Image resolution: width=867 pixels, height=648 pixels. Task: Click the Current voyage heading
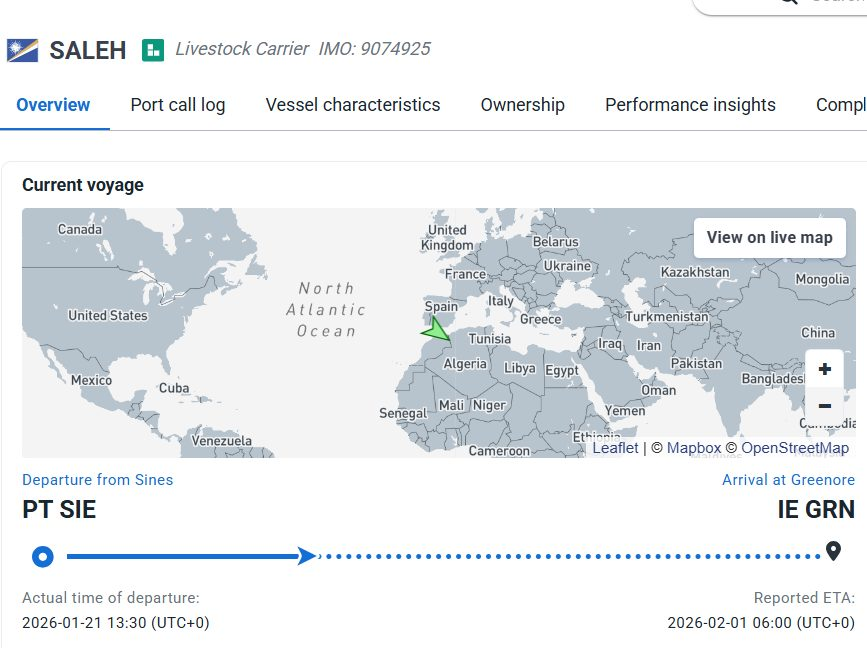(x=83, y=185)
